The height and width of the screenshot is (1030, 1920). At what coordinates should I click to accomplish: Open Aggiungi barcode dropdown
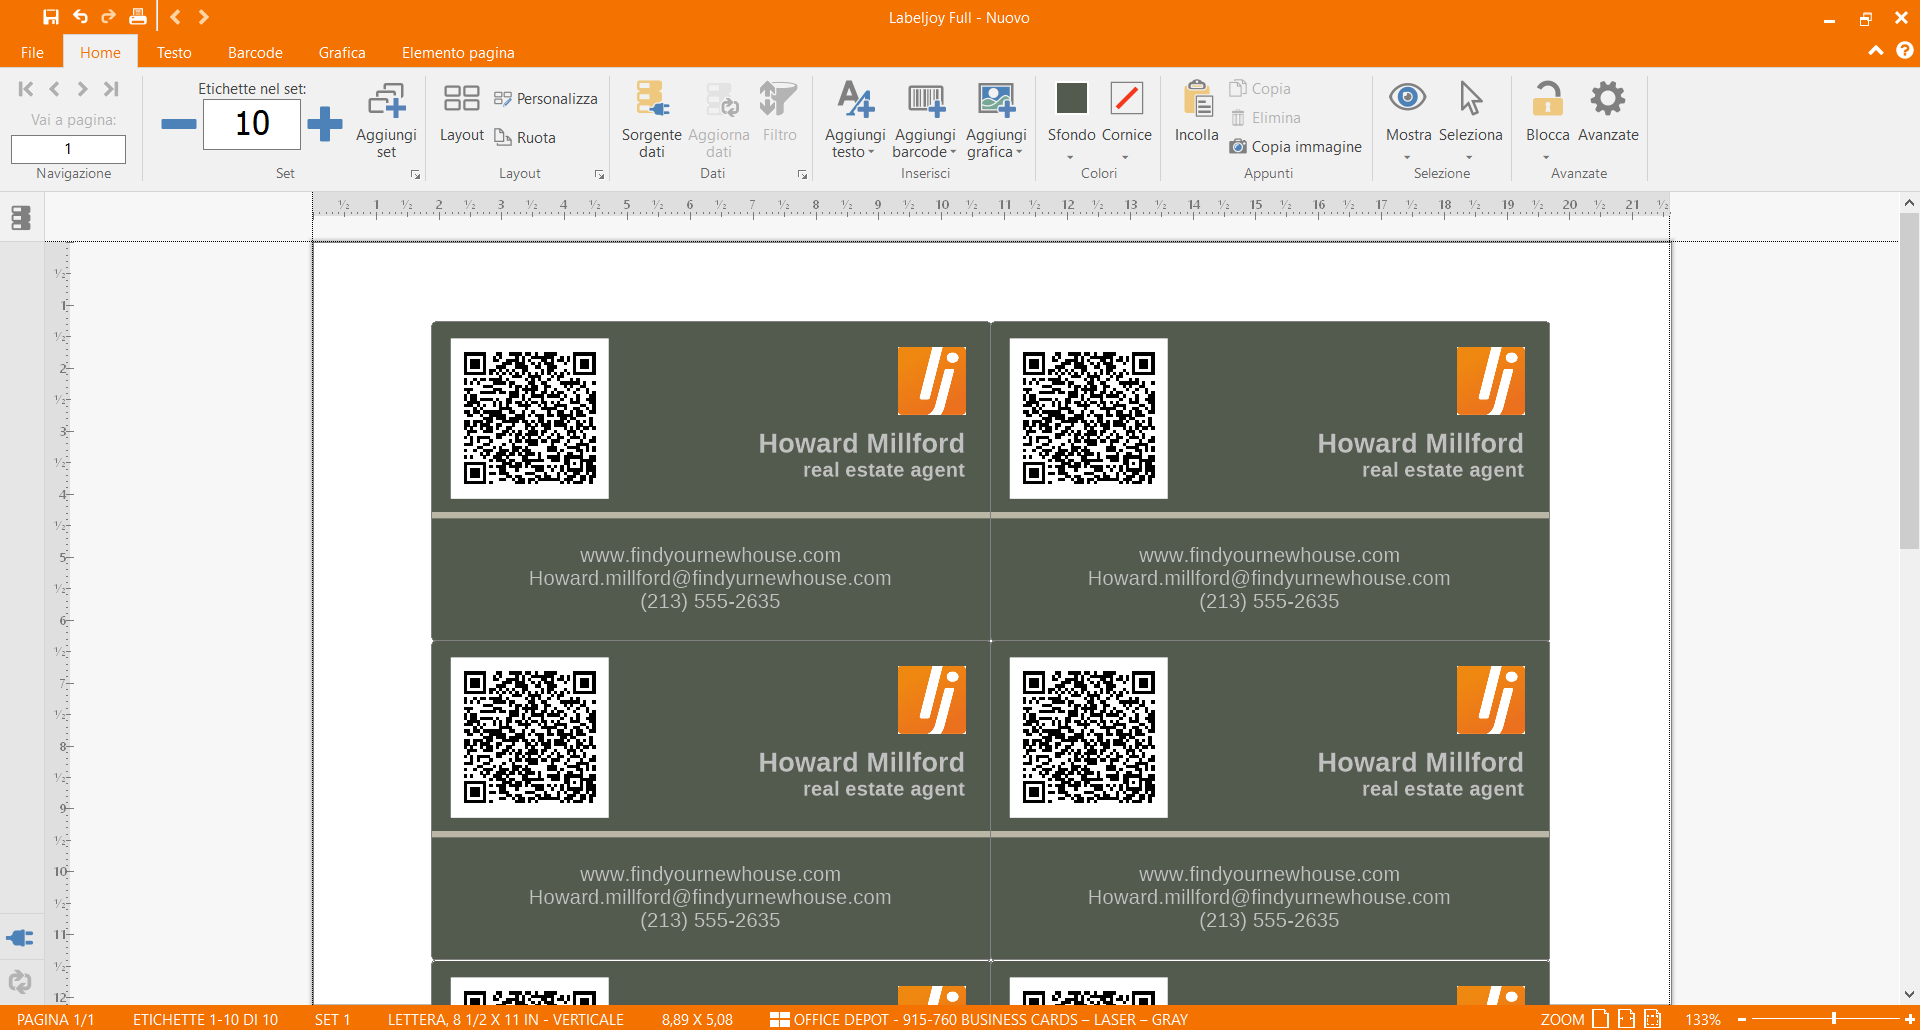click(x=925, y=121)
